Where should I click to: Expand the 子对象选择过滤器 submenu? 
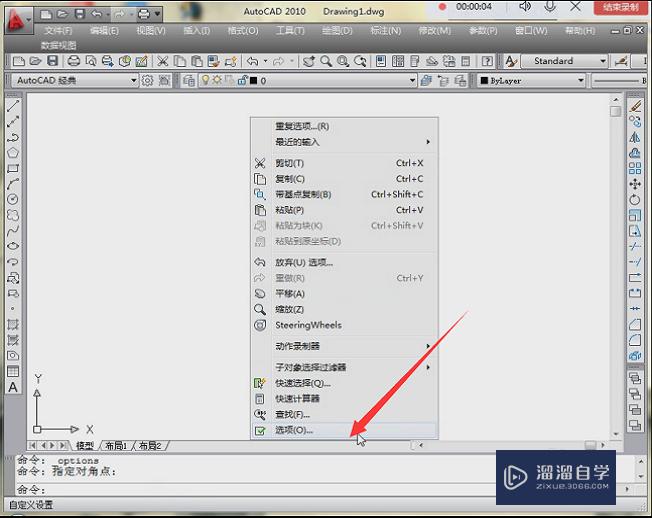click(x=345, y=367)
